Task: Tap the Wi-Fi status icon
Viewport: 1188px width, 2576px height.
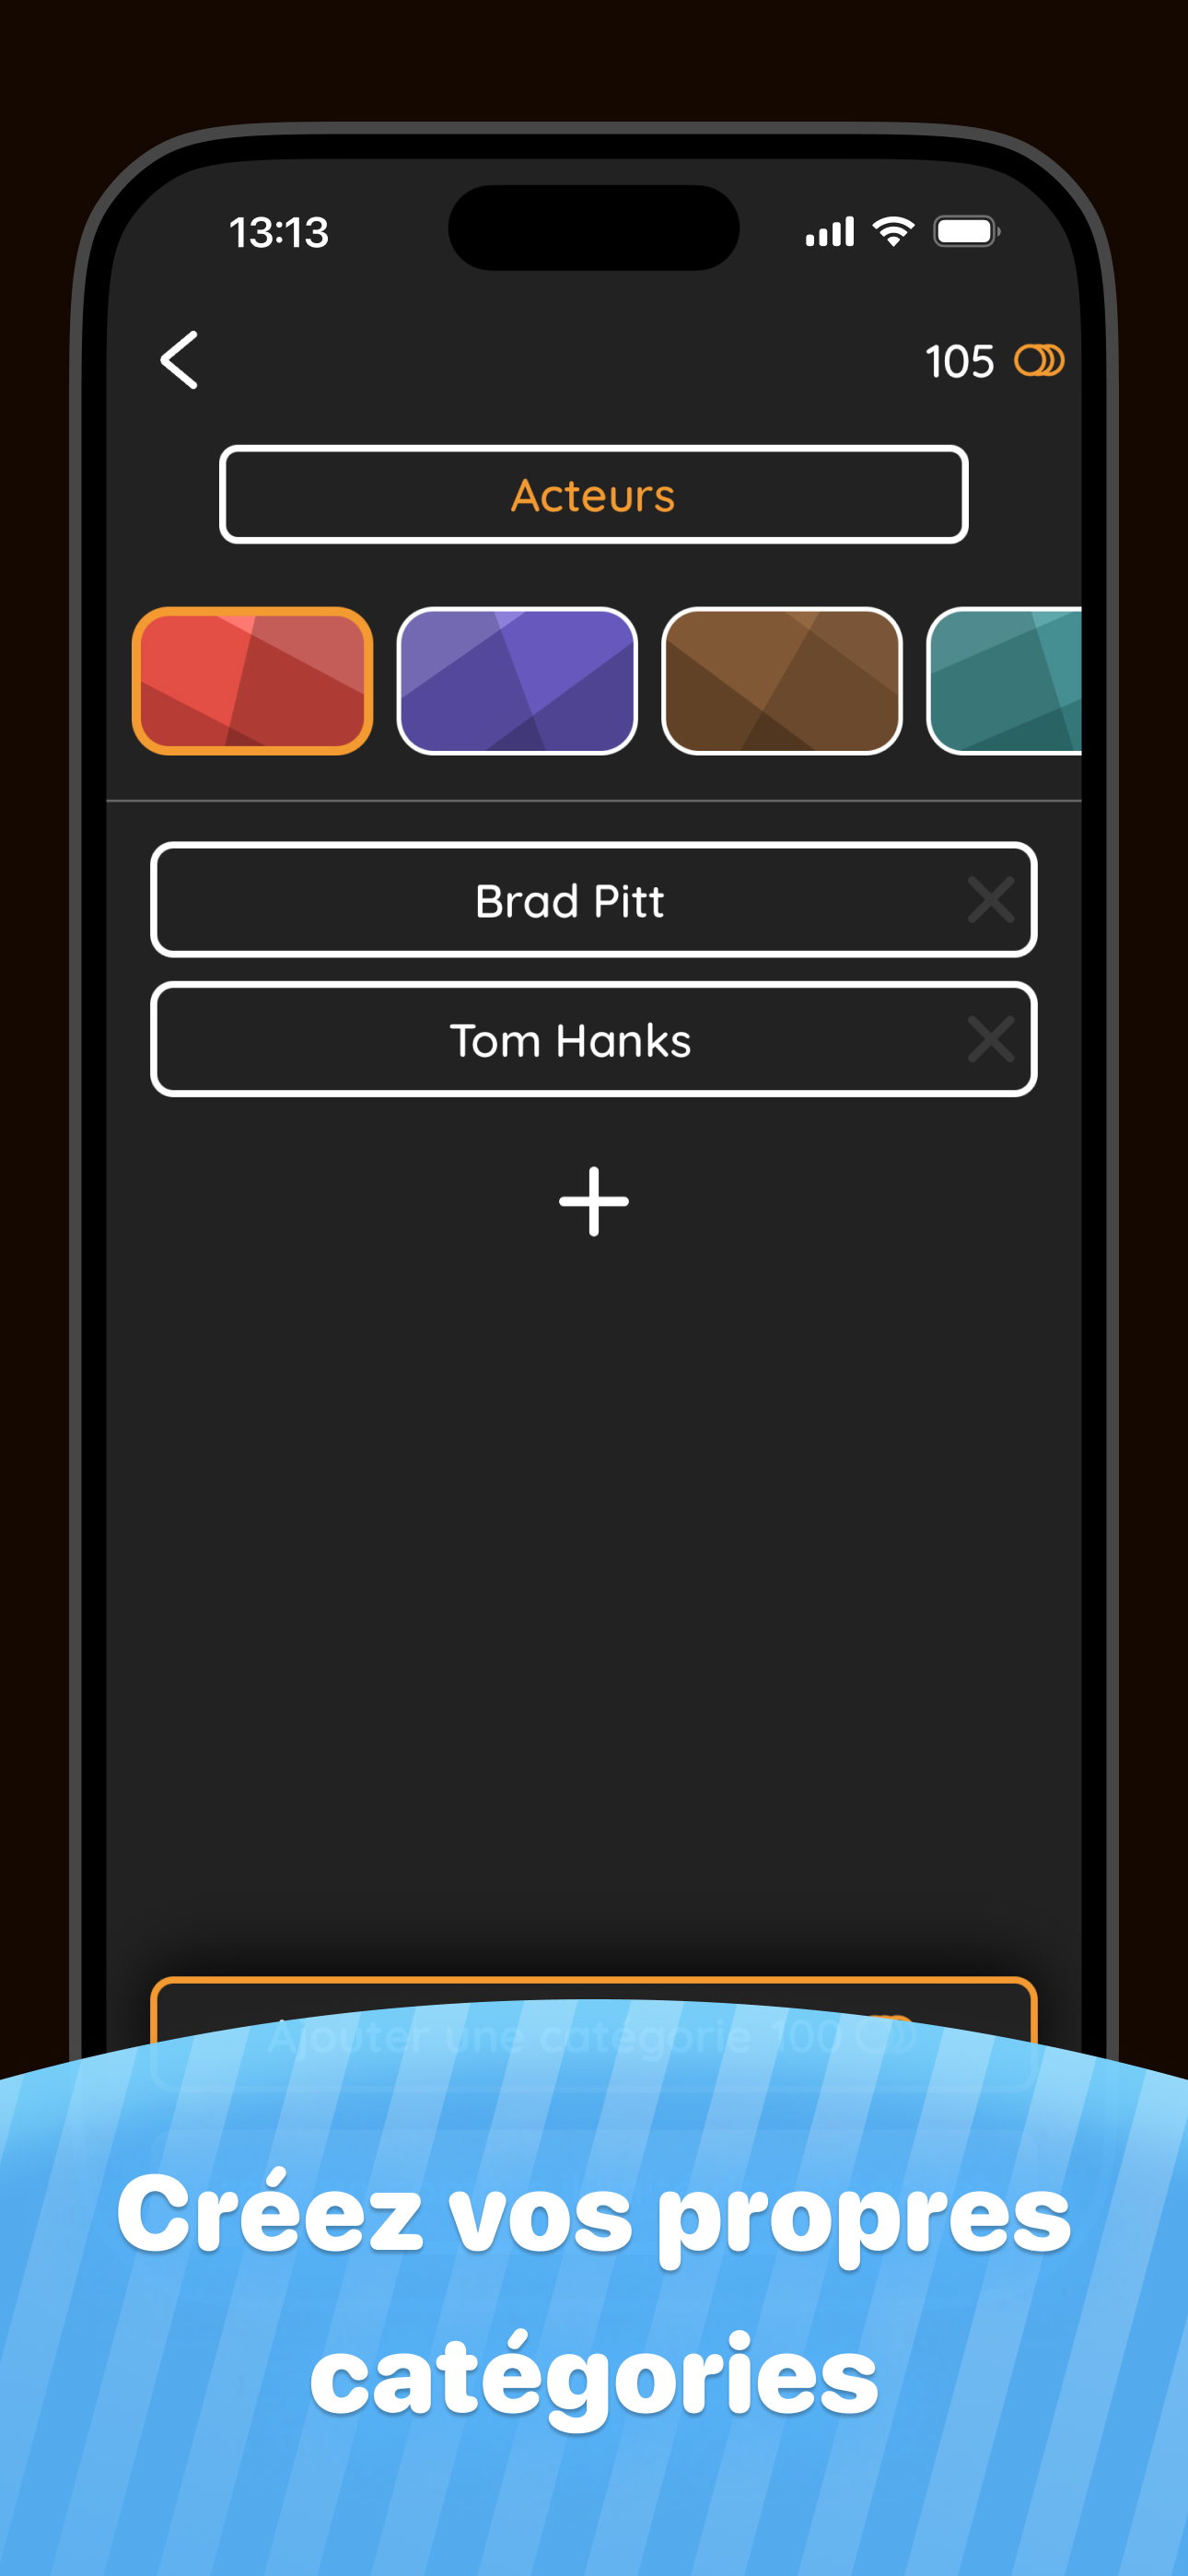Action: pos(893,232)
